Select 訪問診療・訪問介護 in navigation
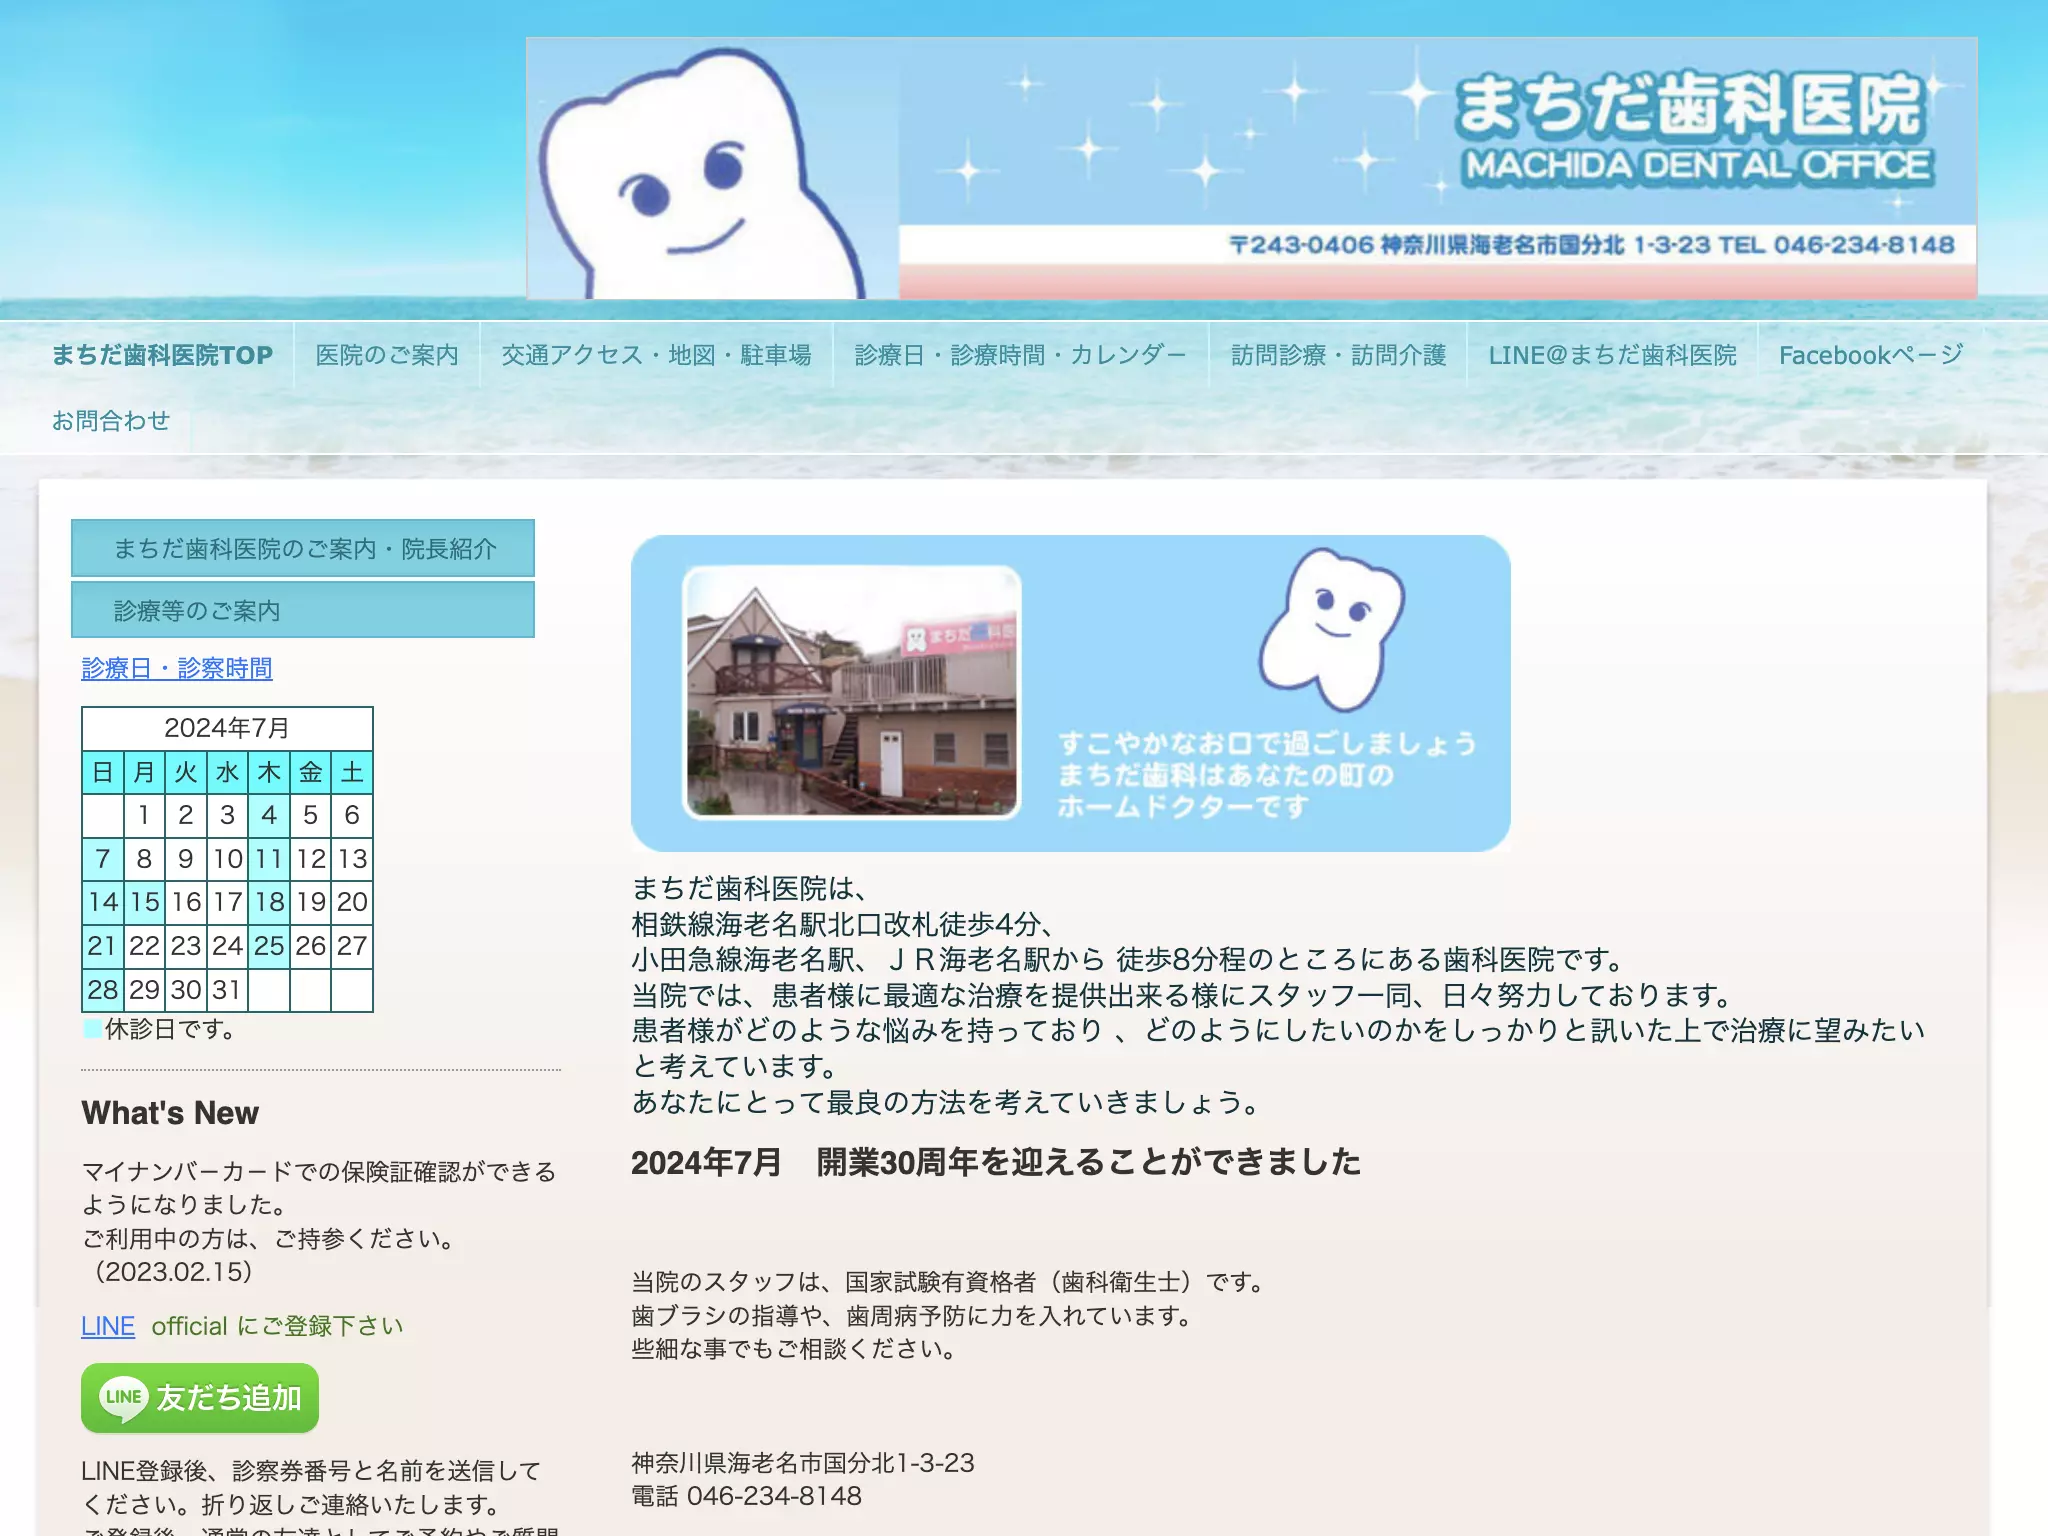The image size is (2048, 1536). tap(1338, 355)
